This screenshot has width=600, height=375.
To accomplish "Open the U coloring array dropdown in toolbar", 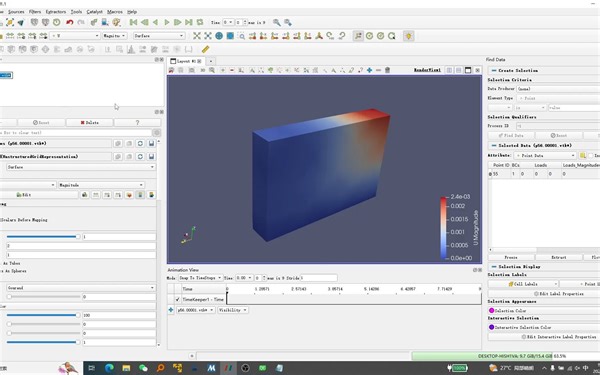I will click(x=75, y=36).
